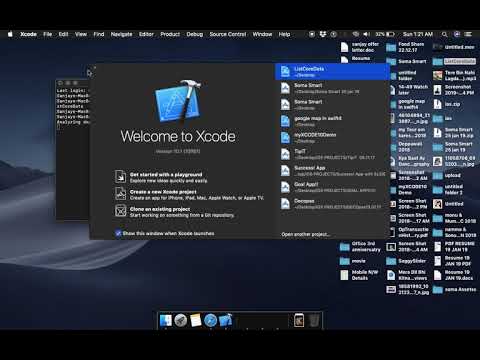
Task: Open Spotlight search magnifier icon
Action: coord(444,34)
